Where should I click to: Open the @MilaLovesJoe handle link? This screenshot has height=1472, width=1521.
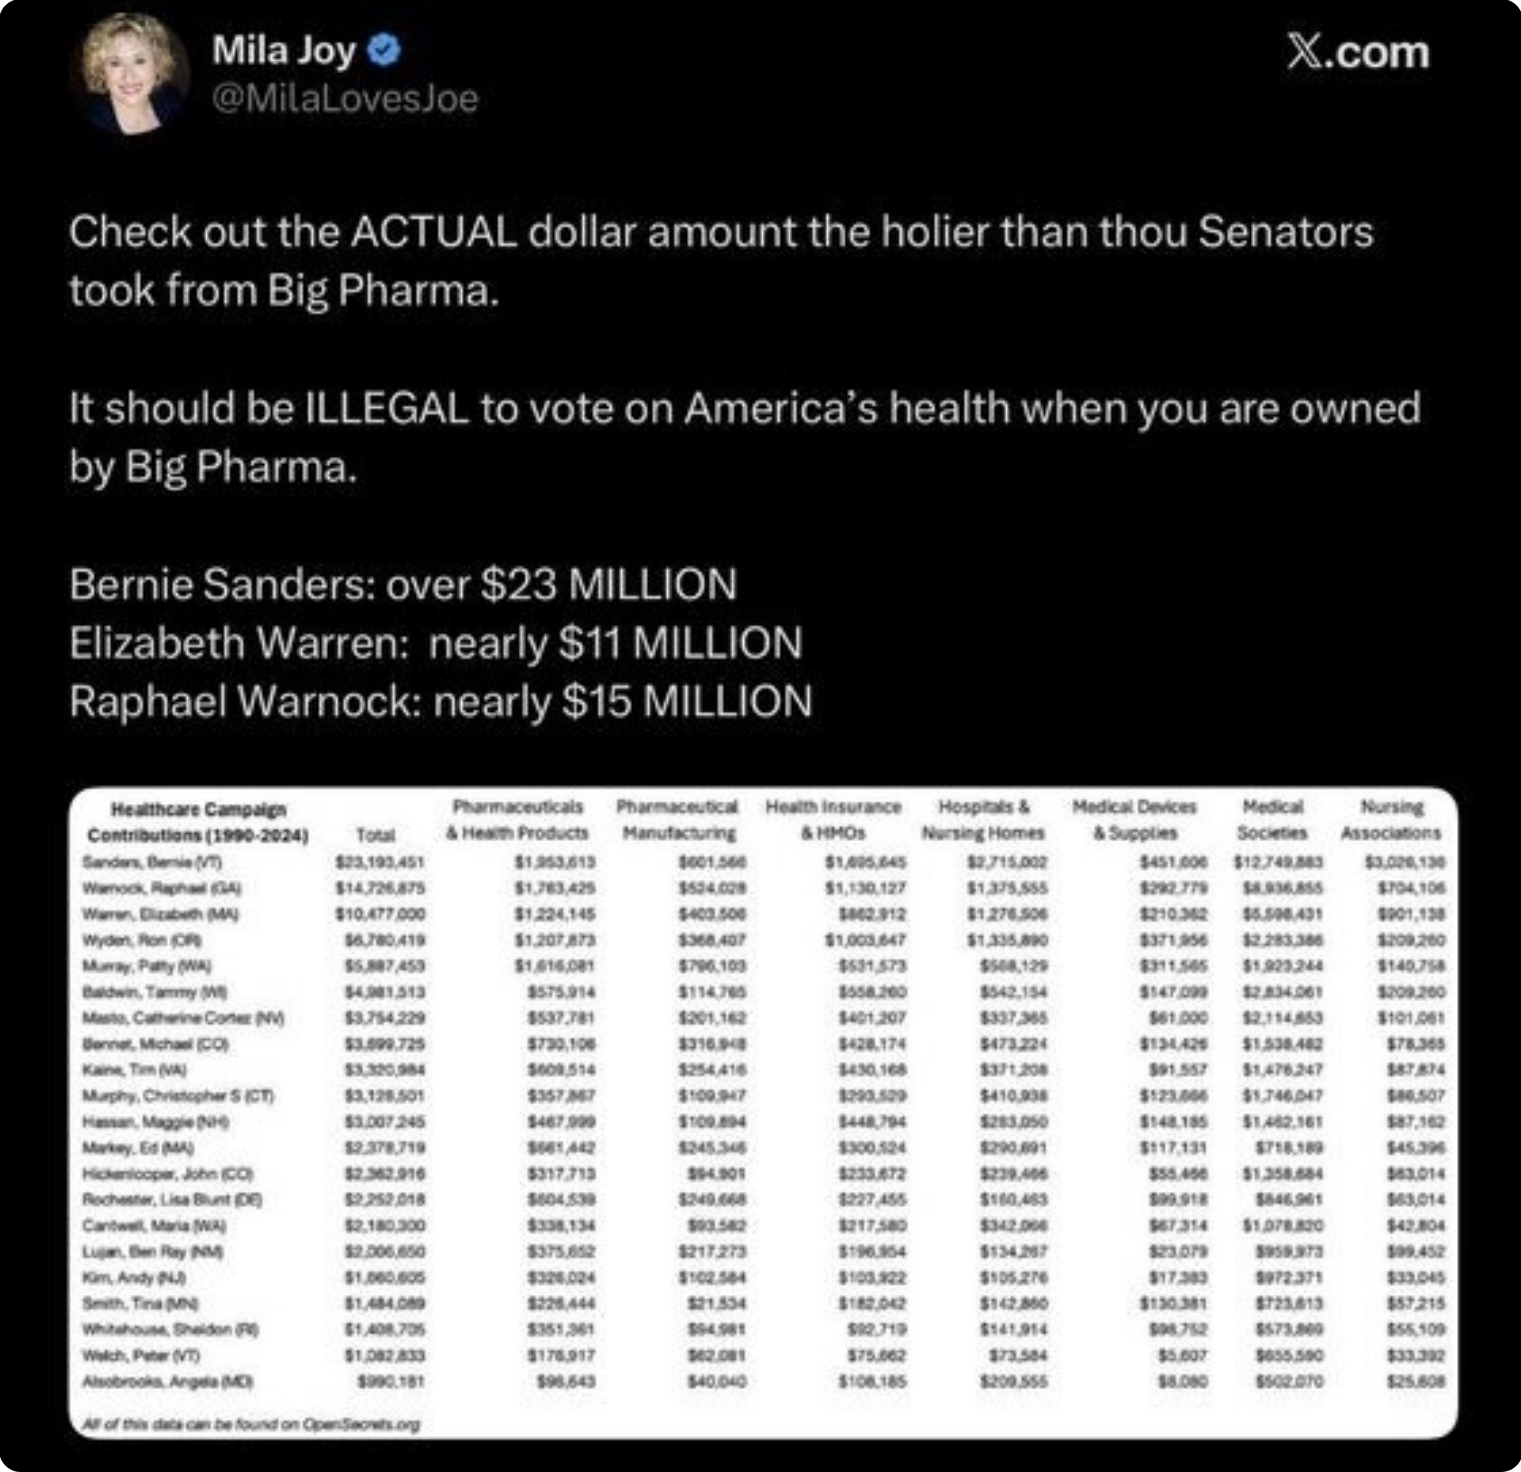(345, 98)
